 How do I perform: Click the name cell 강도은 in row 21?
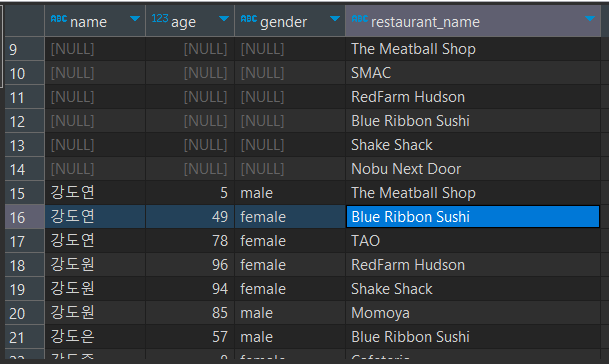point(95,337)
